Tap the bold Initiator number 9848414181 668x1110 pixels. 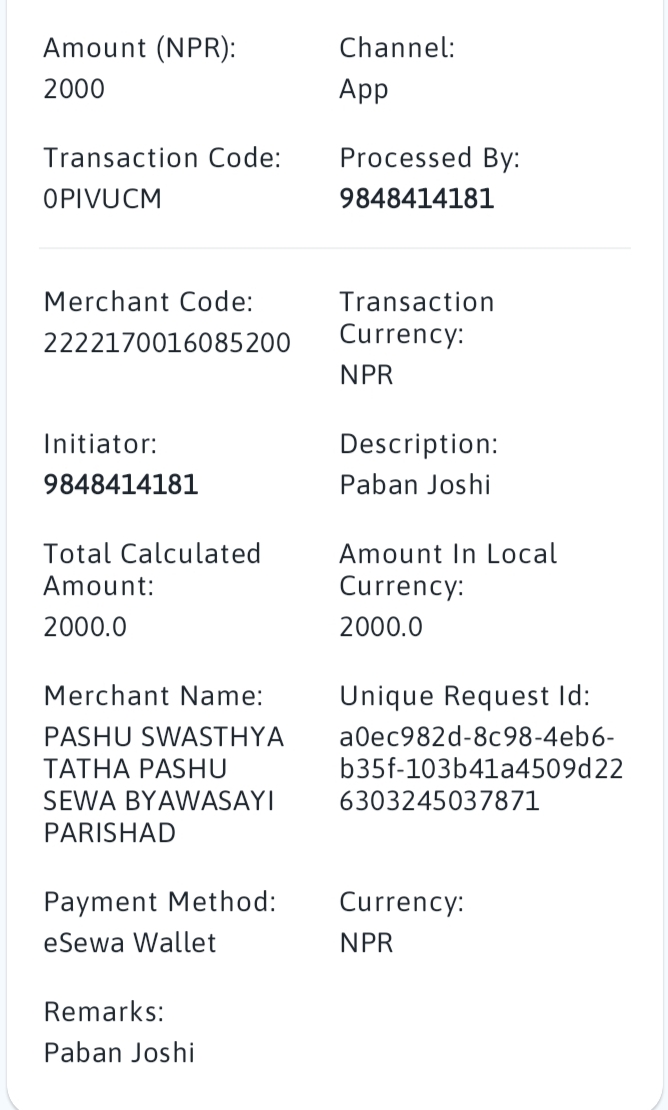pyautogui.click(x=120, y=485)
